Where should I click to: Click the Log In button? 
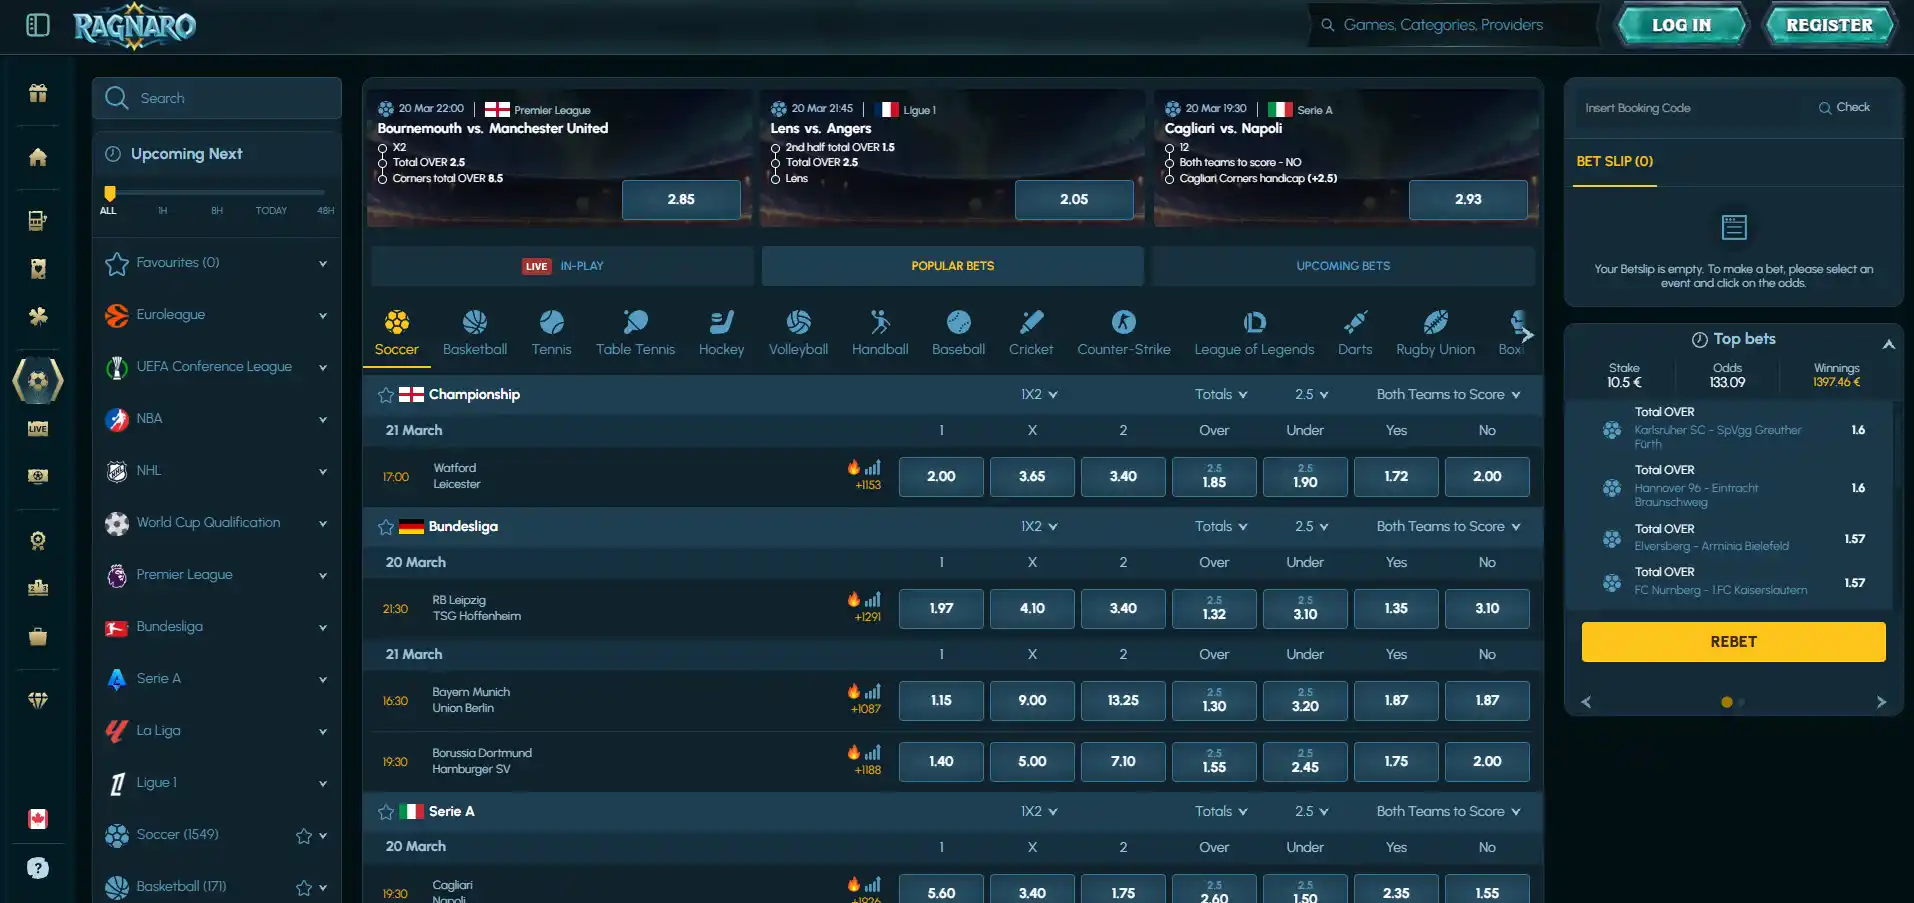(1682, 26)
